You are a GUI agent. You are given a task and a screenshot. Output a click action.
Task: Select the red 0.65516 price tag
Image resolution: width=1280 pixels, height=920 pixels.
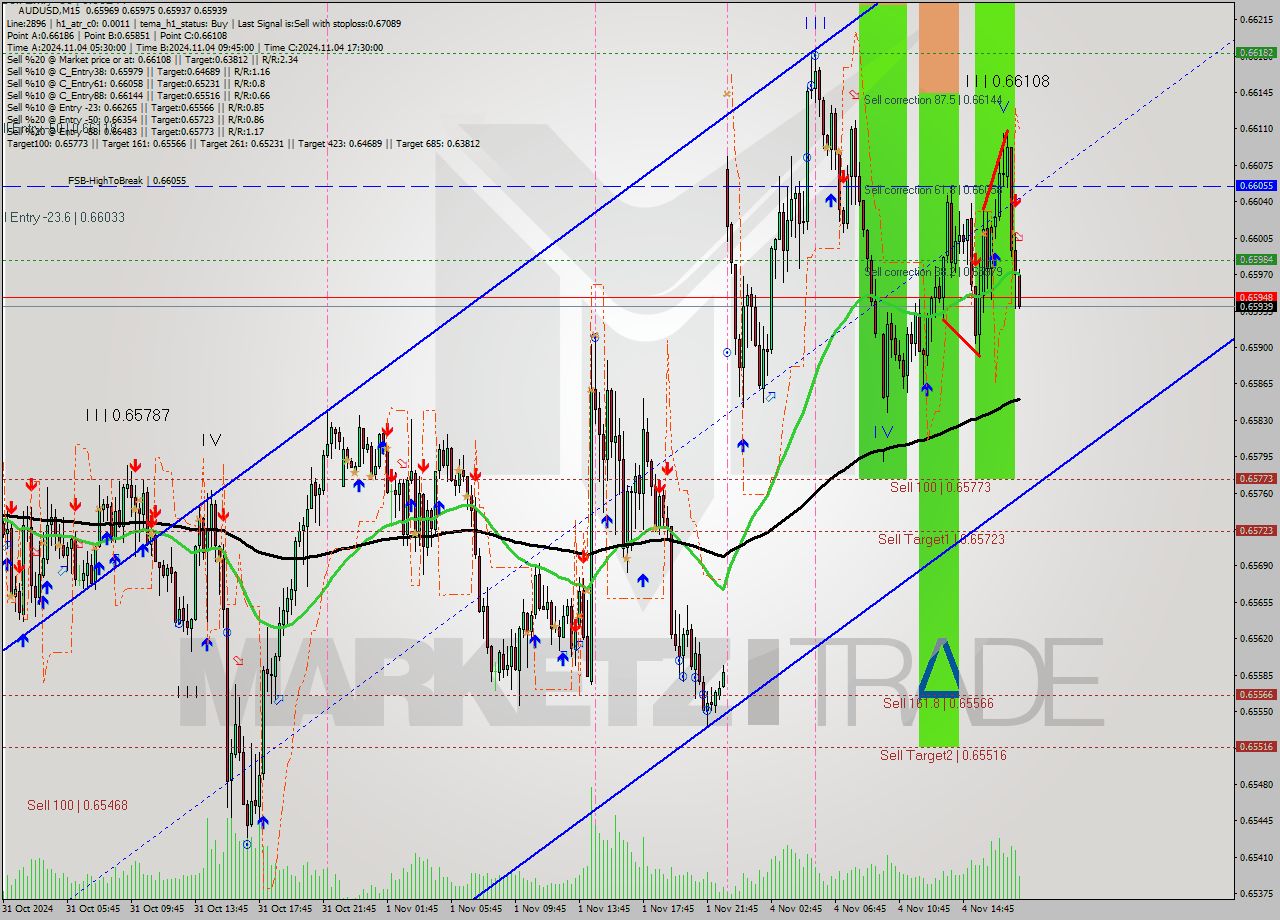point(1256,747)
